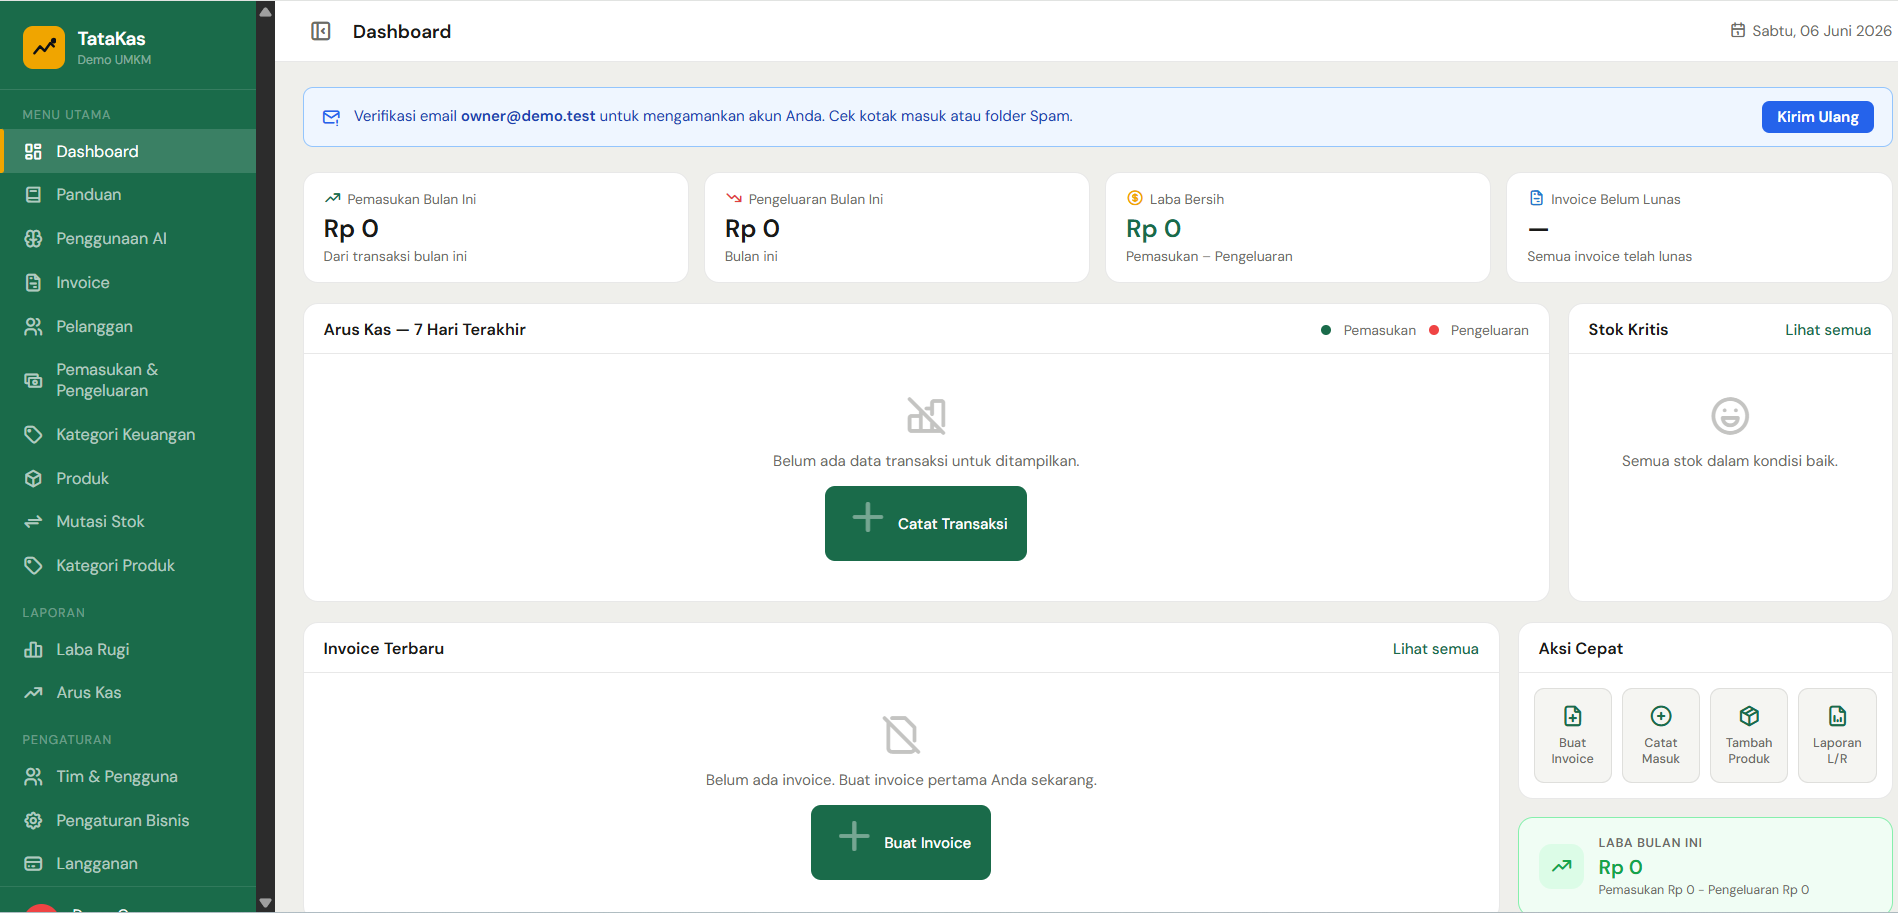Viewport: 1898px width, 913px height.
Task: Toggle the red Pengeluaran legend dot
Action: coord(1434,330)
